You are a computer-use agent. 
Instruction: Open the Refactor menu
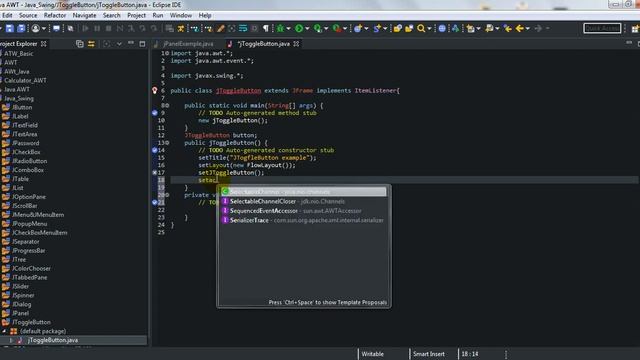tap(55, 16)
